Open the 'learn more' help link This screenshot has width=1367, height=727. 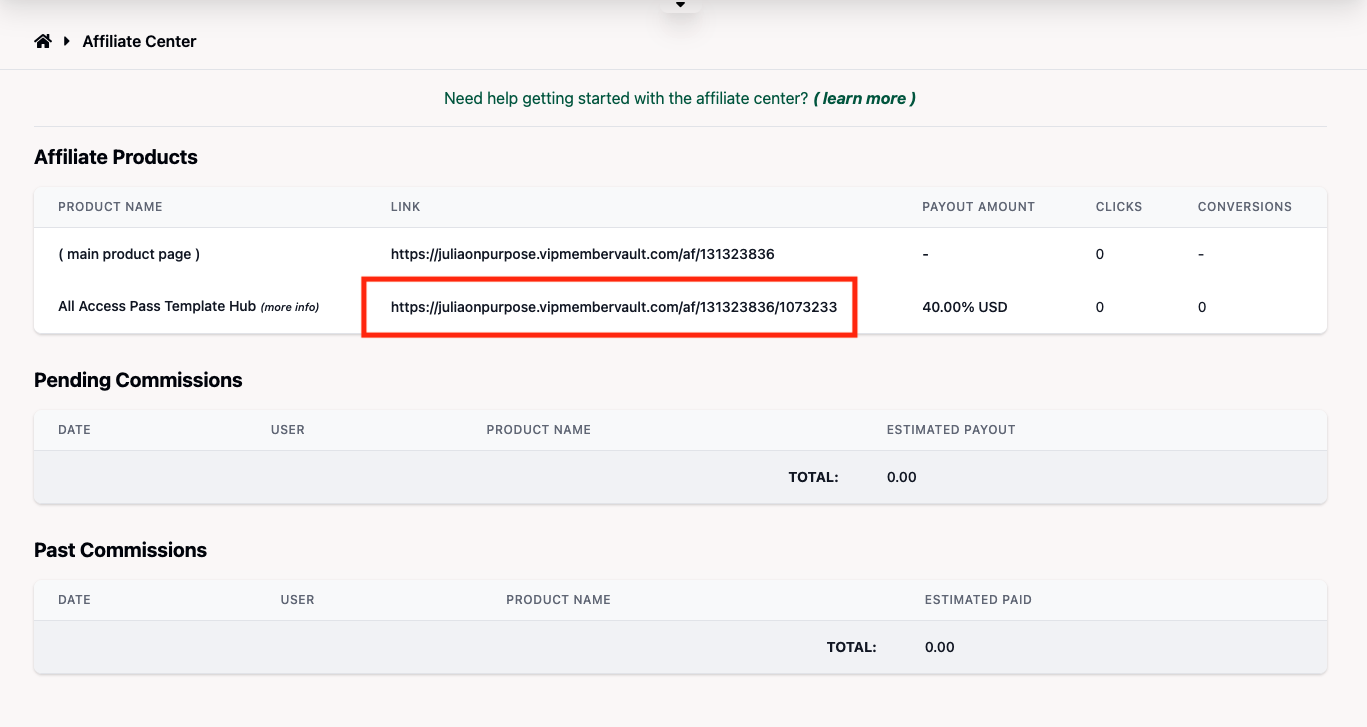[865, 98]
